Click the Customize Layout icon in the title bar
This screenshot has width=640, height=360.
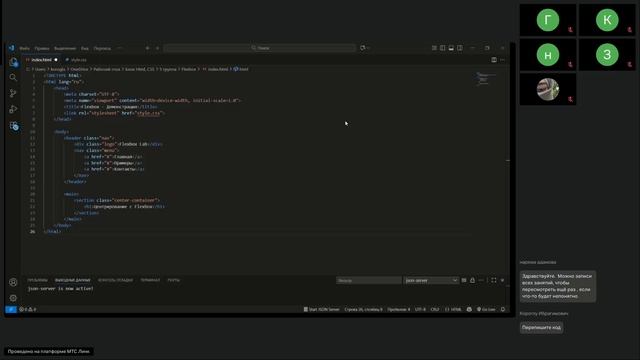click(x=434, y=48)
